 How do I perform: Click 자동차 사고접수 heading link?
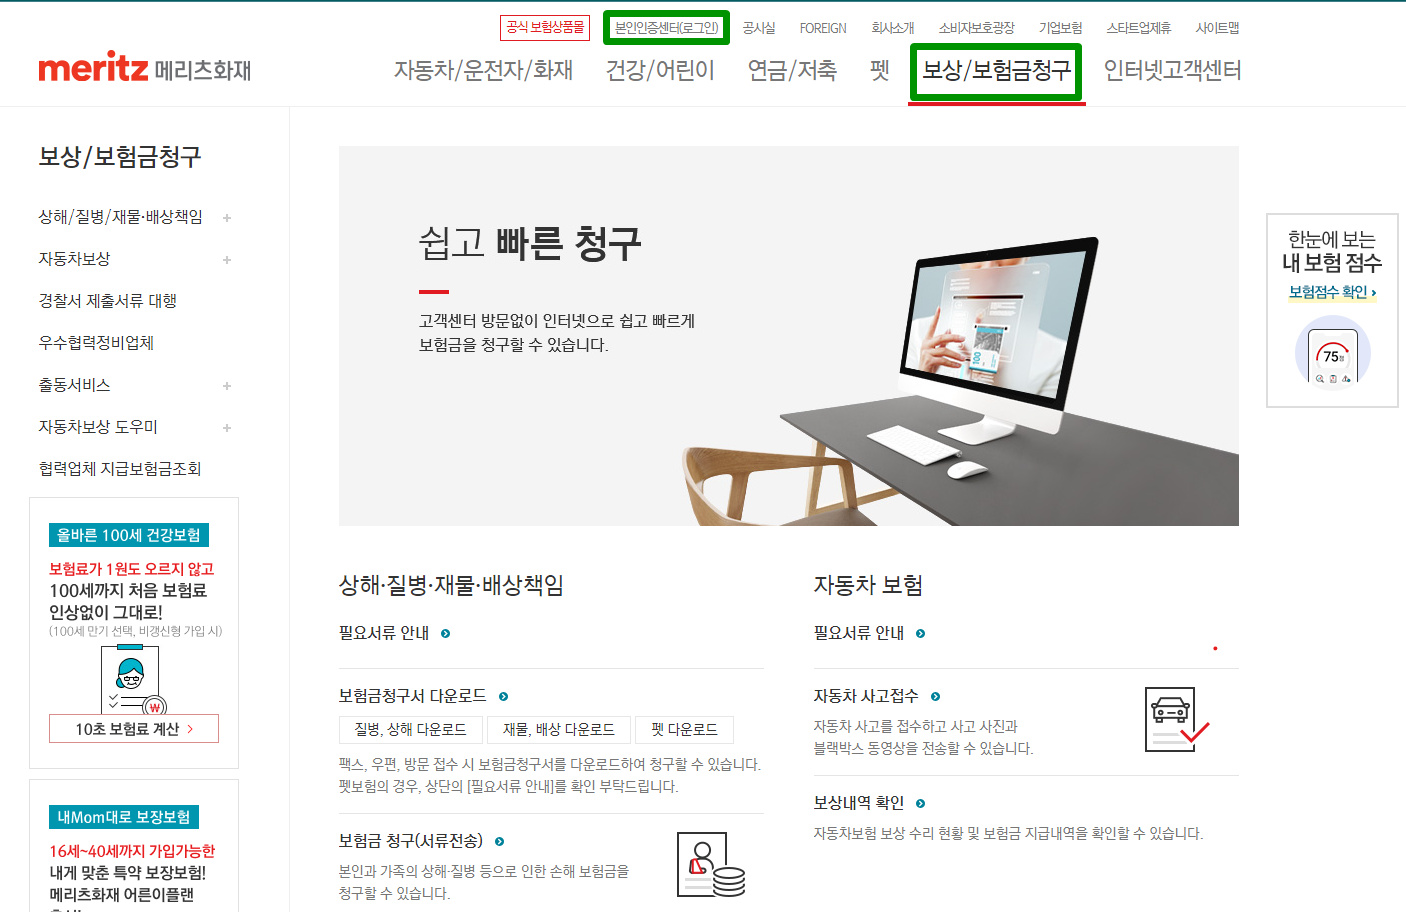click(866, 696)
